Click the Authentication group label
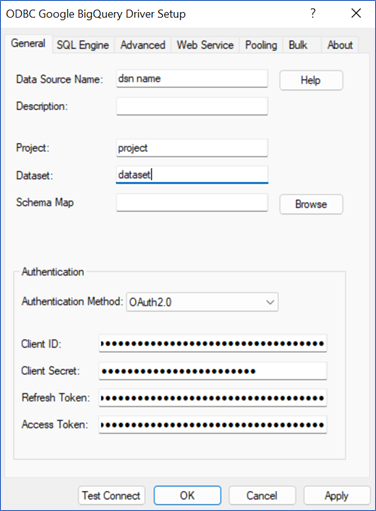The height and width of the screenshot is (511, 376). pyautogui.click(x=53, y=272)
